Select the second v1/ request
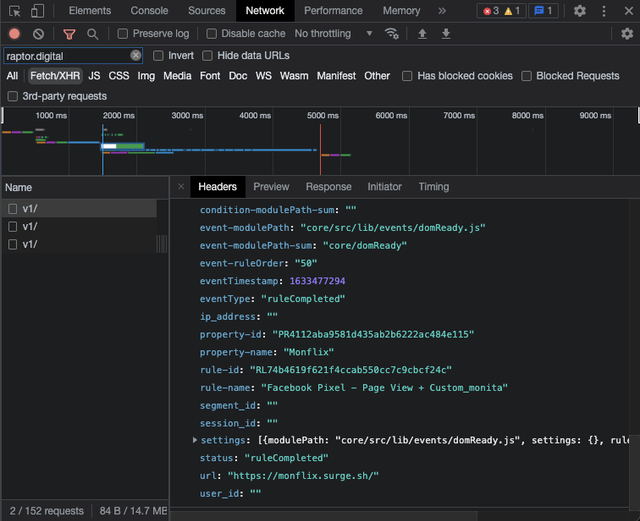This screenshot has height=521, width=640. (x=30, y=226)
